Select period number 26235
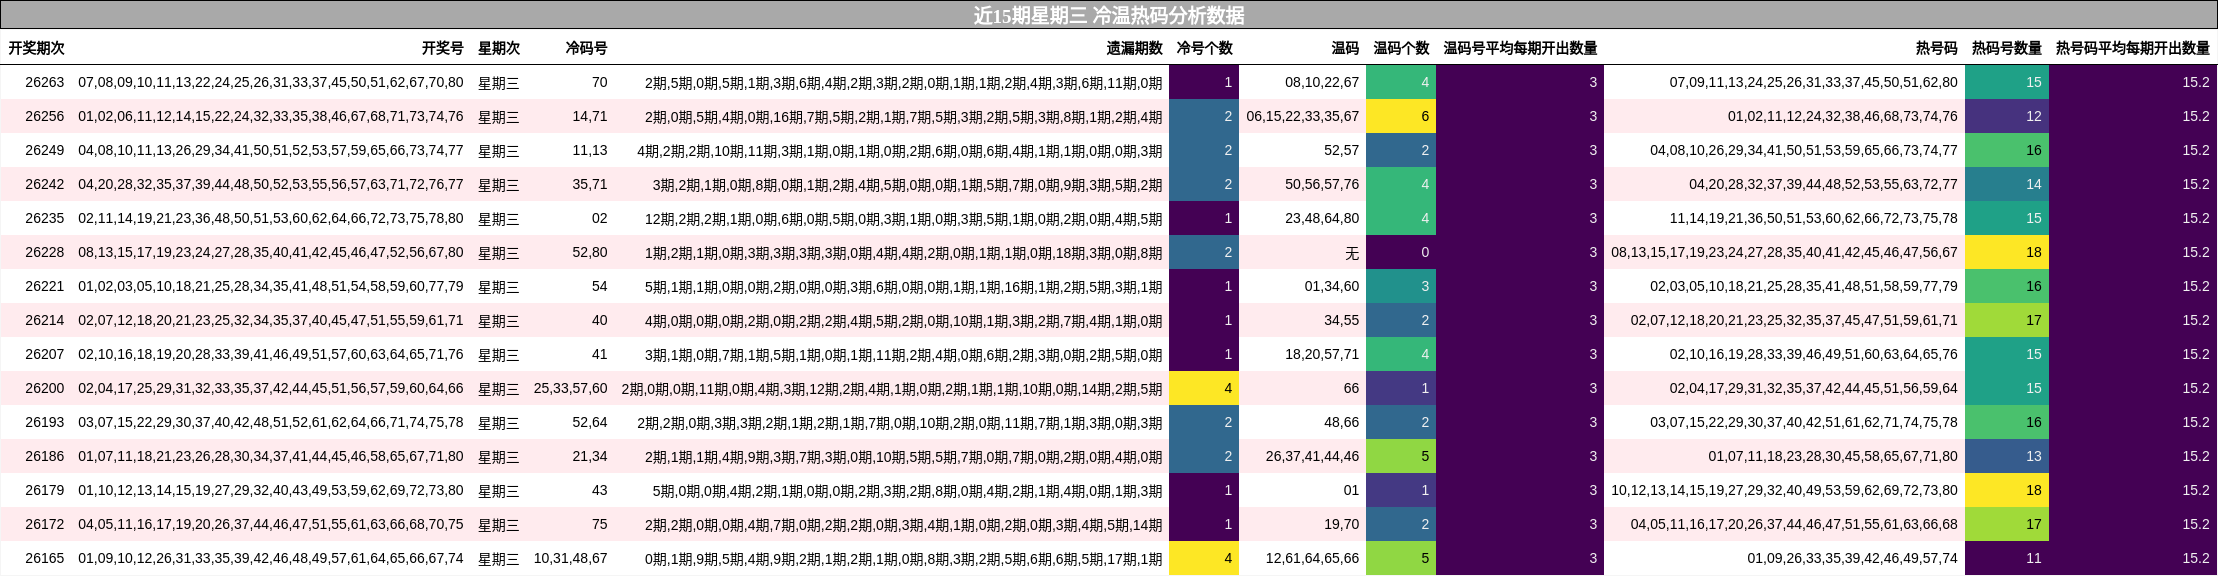This screenshot has width=2218, height=576. [x=45, y=218]
